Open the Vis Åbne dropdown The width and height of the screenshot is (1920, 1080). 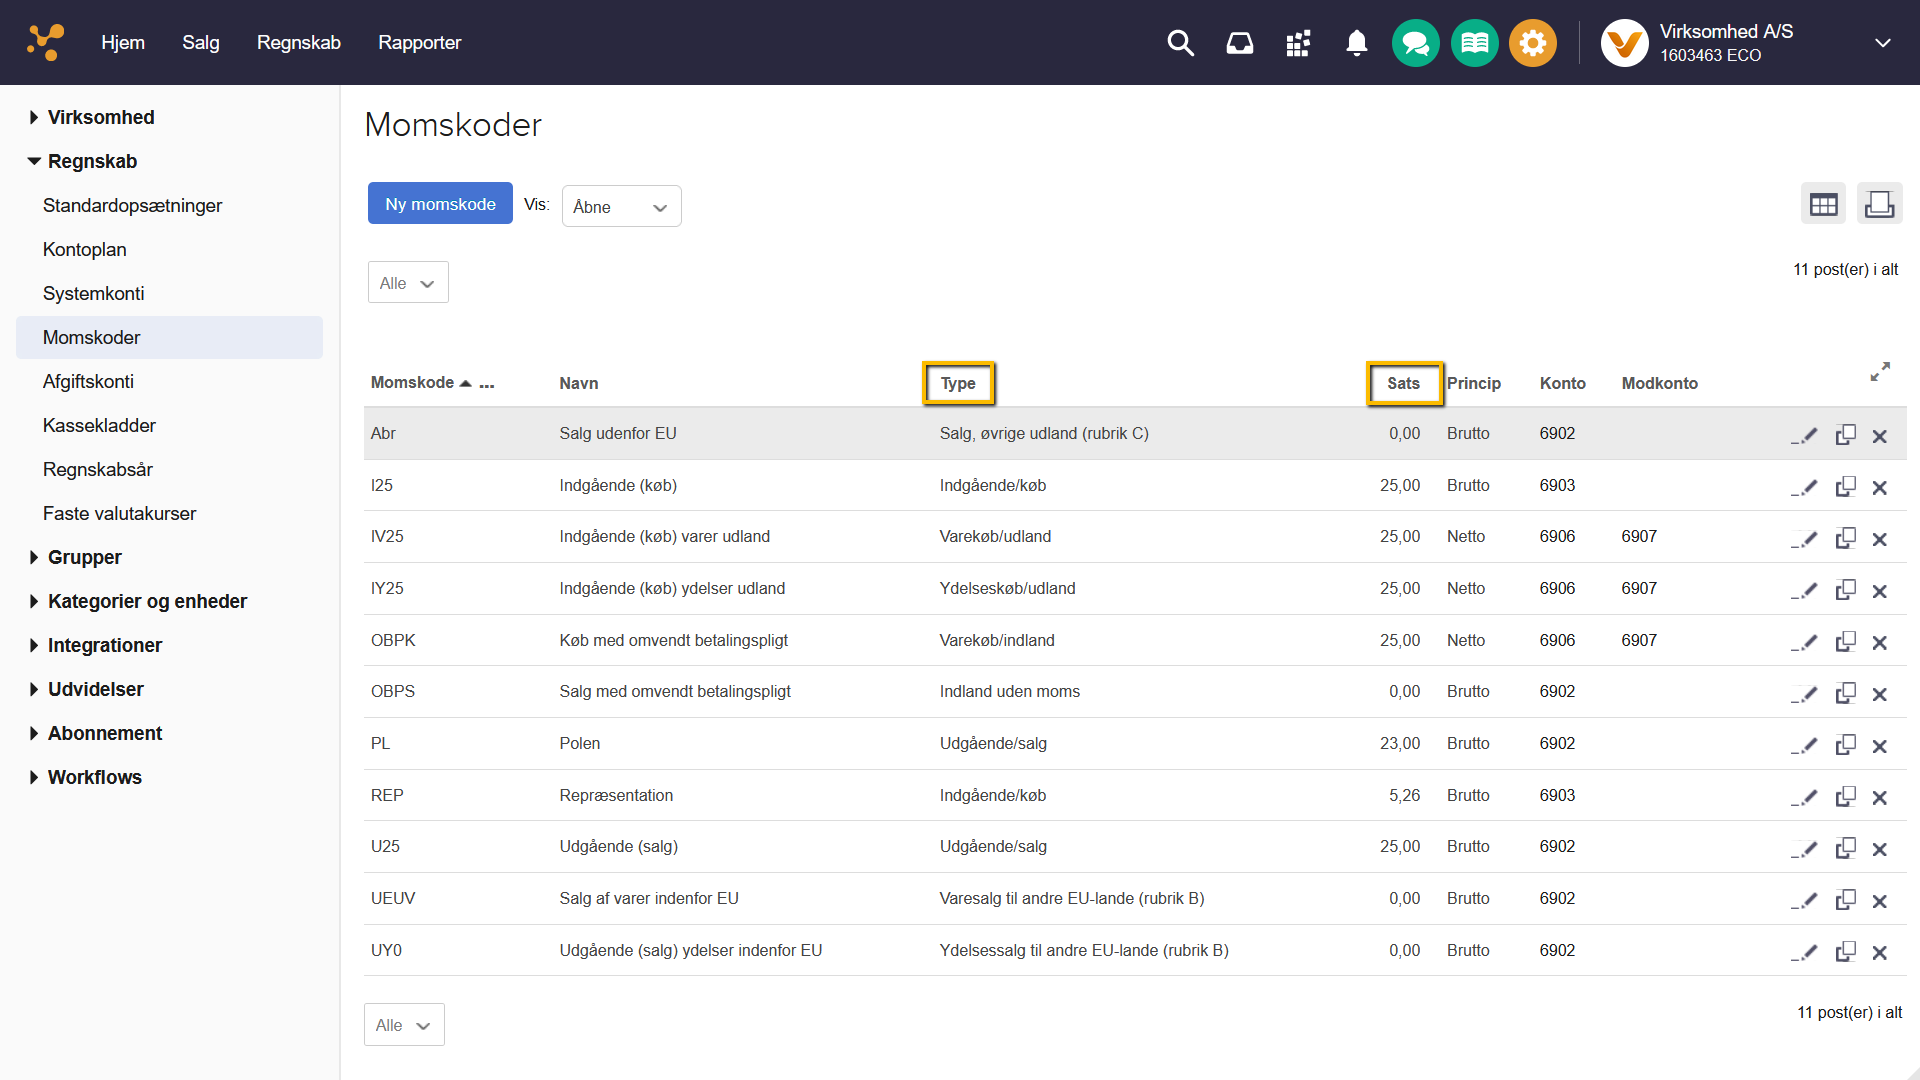tap(621, 207)
